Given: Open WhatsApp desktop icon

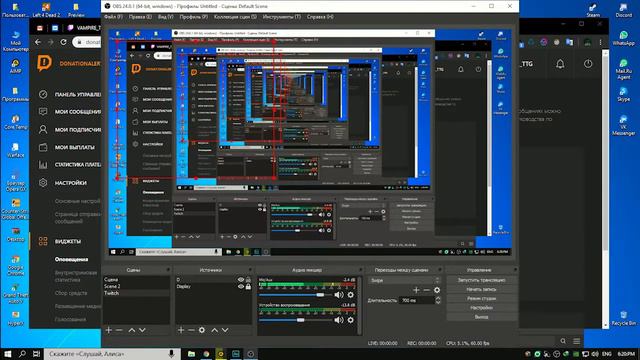Looking at the screenshot, I should tap(623, 38).
